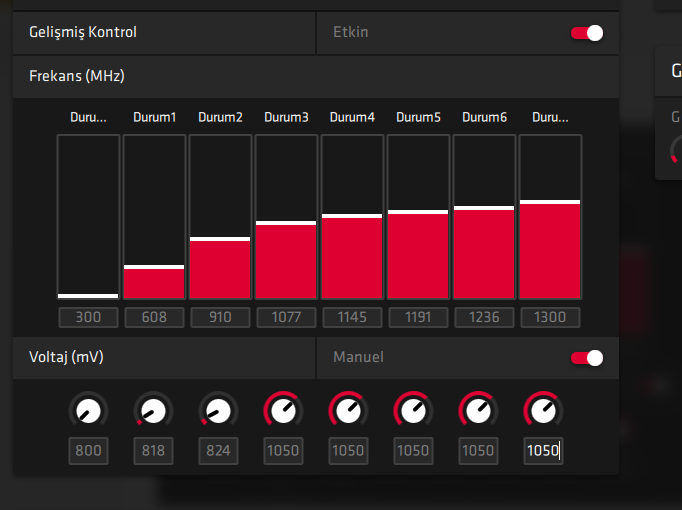Click the Gelişmiş Kontrol label
682x510 pixels.
83,32
